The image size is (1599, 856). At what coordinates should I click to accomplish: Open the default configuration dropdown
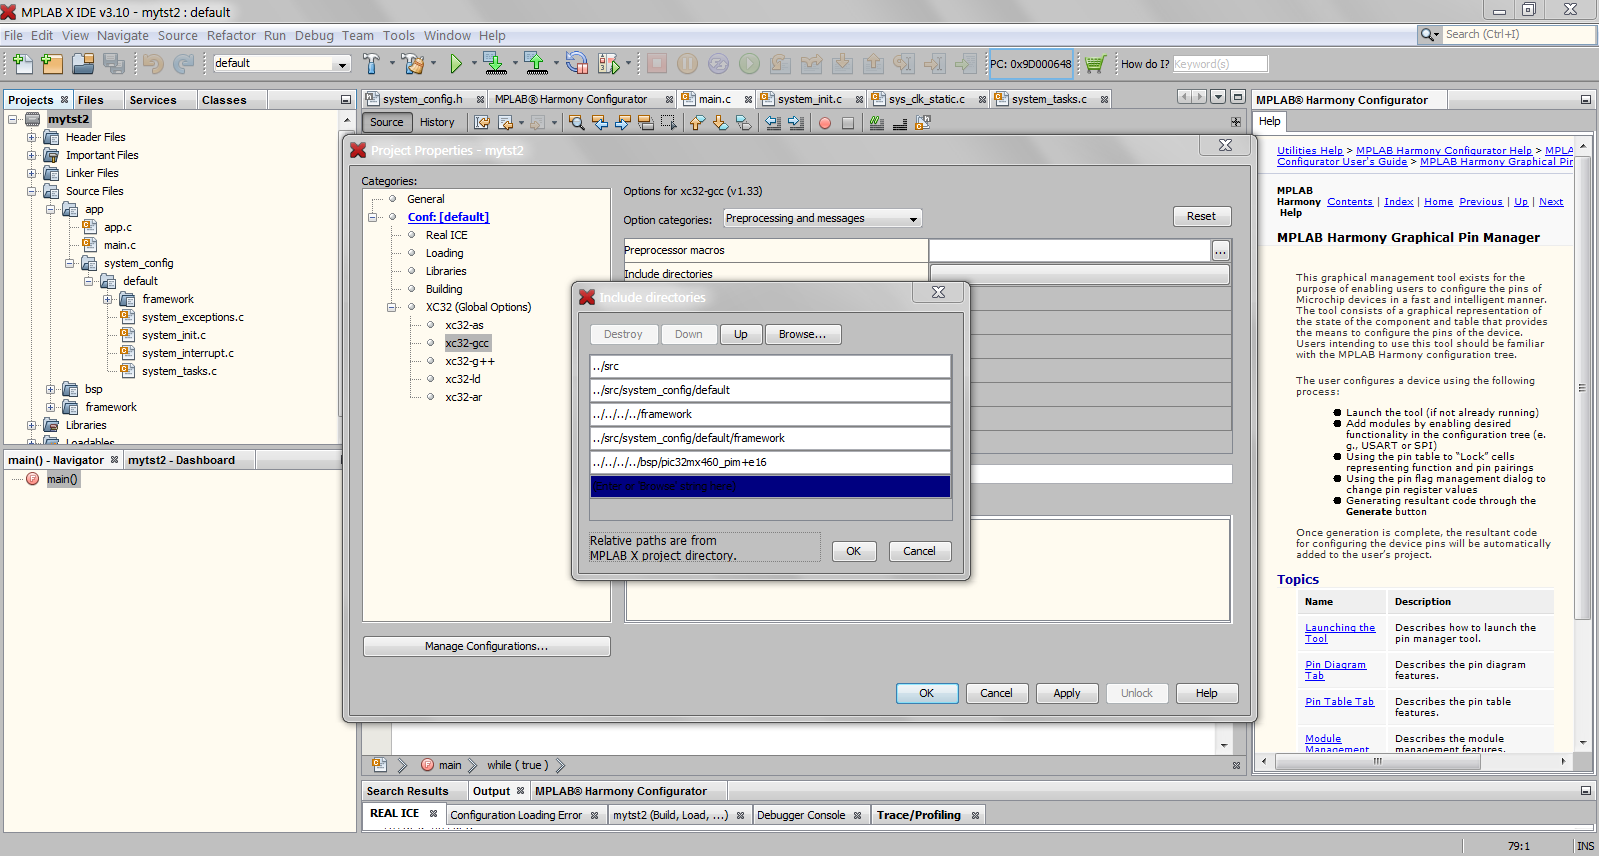pyautogui.click(x=342, y=64)
